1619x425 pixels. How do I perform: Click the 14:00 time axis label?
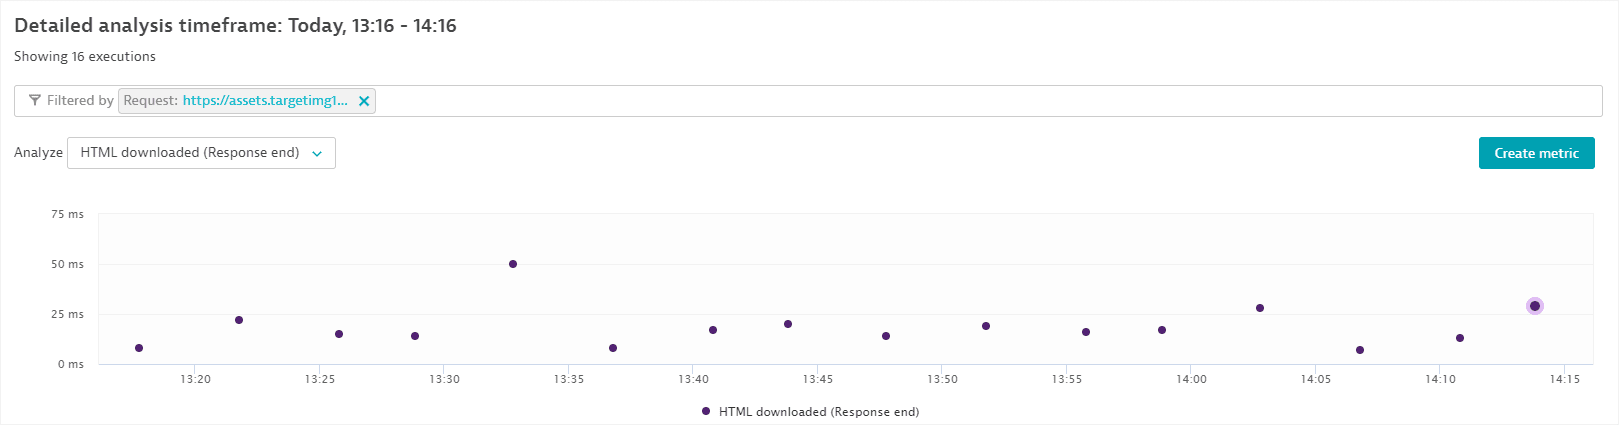[1191, 379]
